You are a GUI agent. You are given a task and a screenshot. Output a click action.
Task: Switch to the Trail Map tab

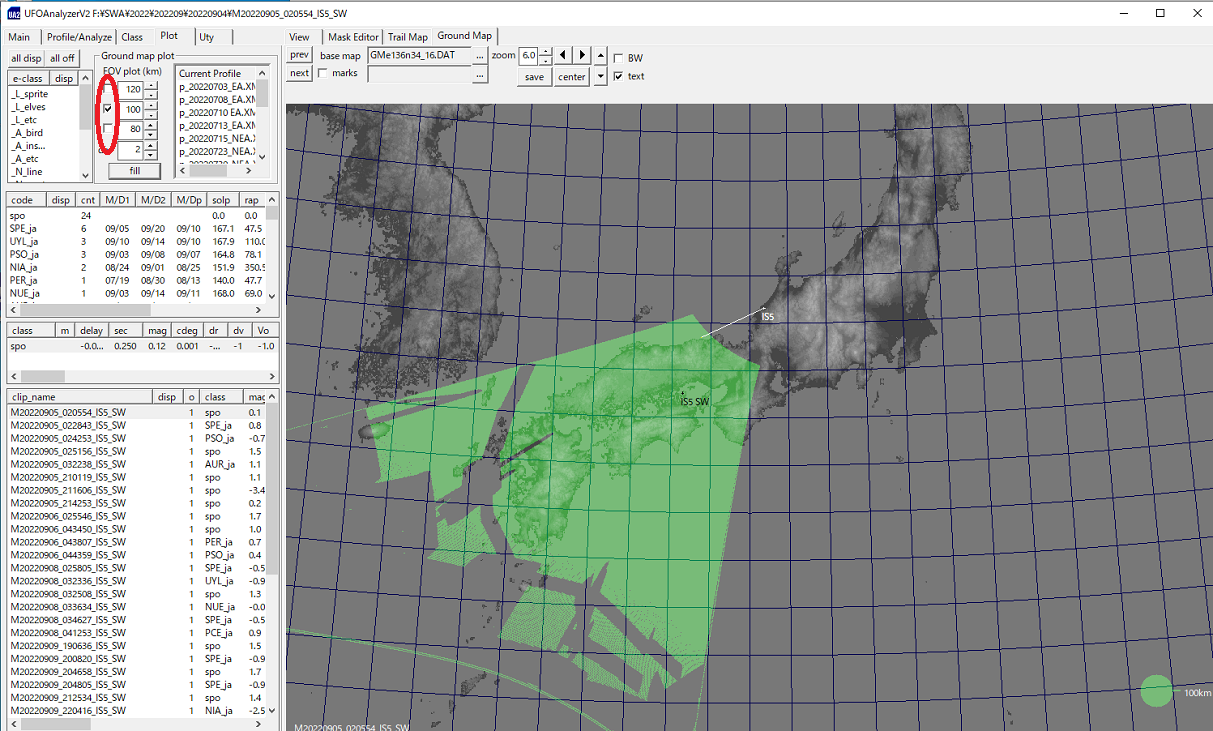click(407, 37)
